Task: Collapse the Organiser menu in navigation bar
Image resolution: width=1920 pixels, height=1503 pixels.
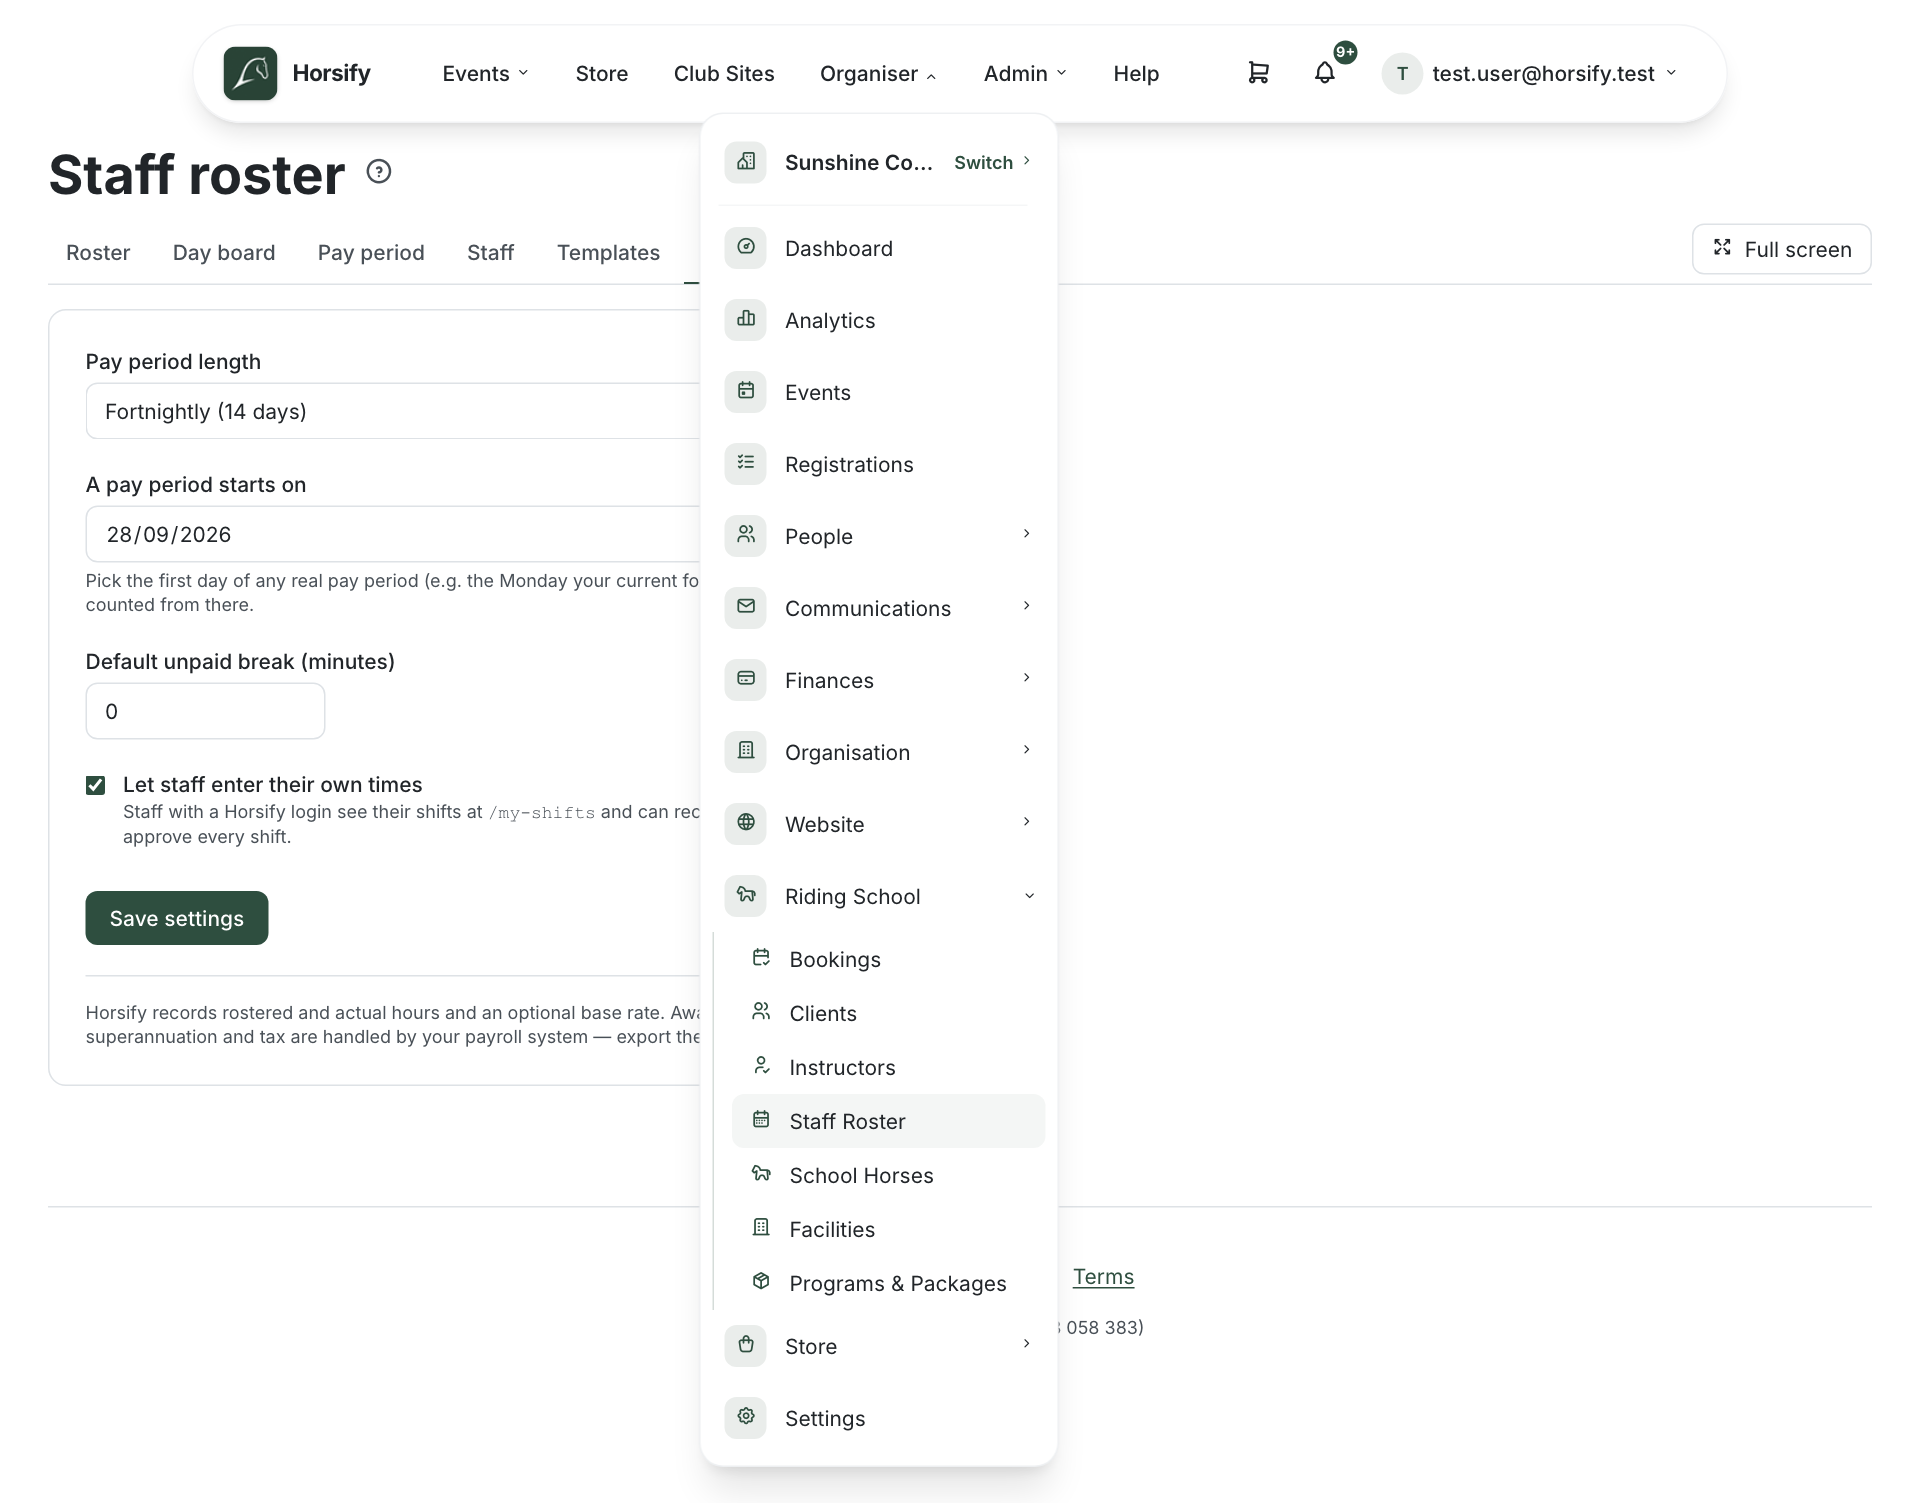Action: coord(877,73)
